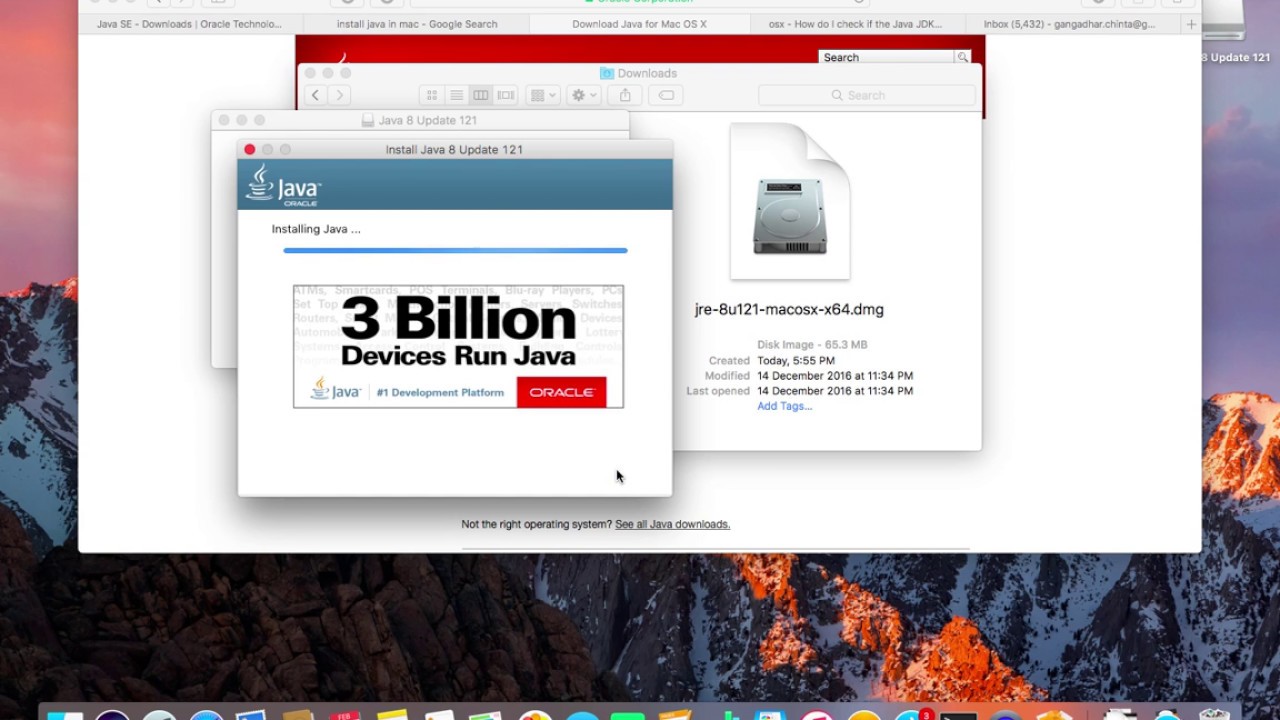1280x720 pixels.
Task: Click the jre-8u121-macosx-x64.dmg file name
Action: 789,309
